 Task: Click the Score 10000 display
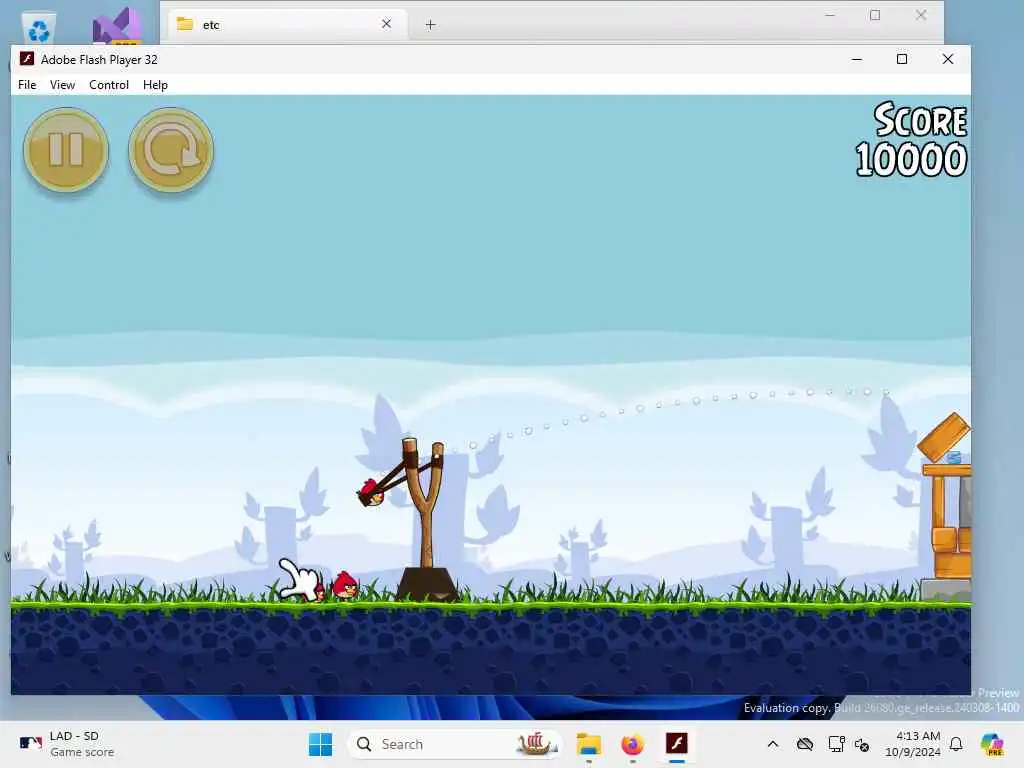(912, 139)
